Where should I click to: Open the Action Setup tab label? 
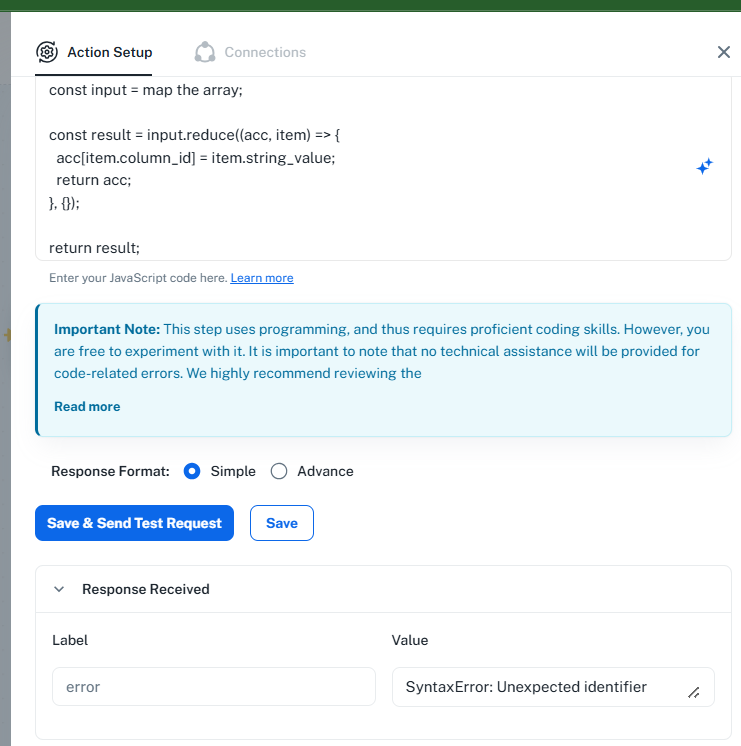pos(109,52)
